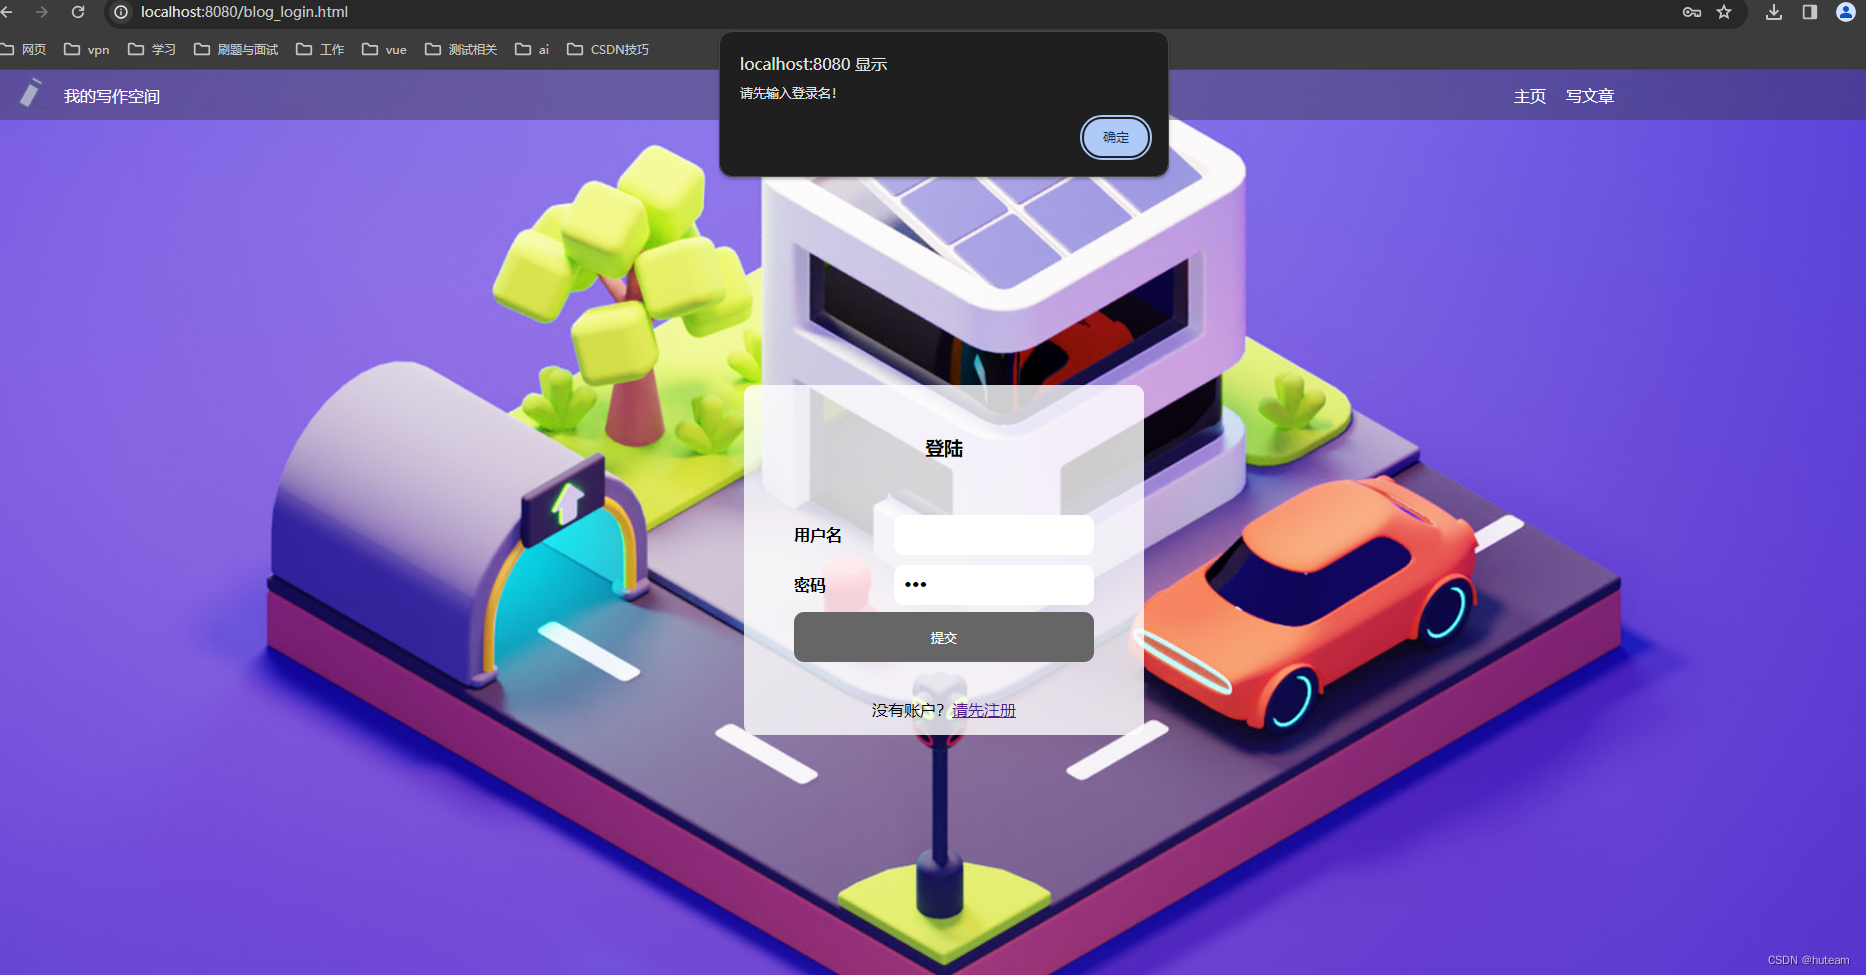The width and height of the screenshot is (1866, 975).
Task: Open the 学习 bookmark folder
Action: (152, 49)
